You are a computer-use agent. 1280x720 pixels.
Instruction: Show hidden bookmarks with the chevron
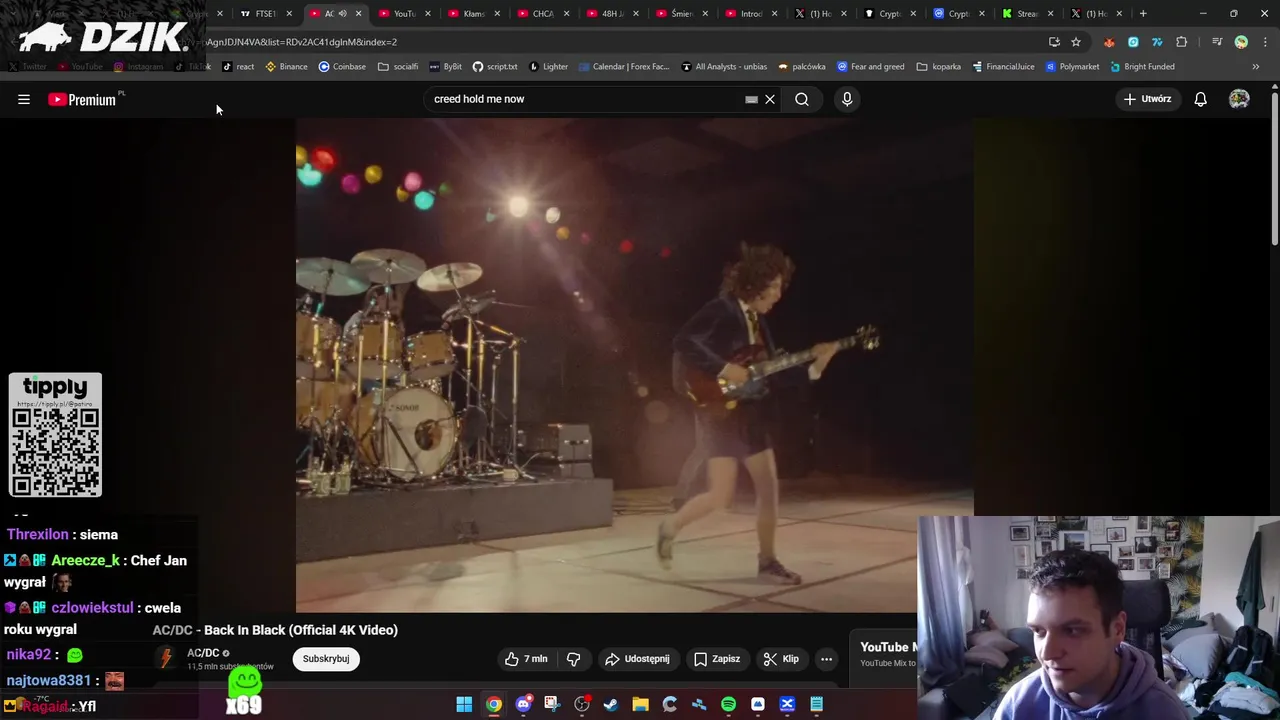1256,67
